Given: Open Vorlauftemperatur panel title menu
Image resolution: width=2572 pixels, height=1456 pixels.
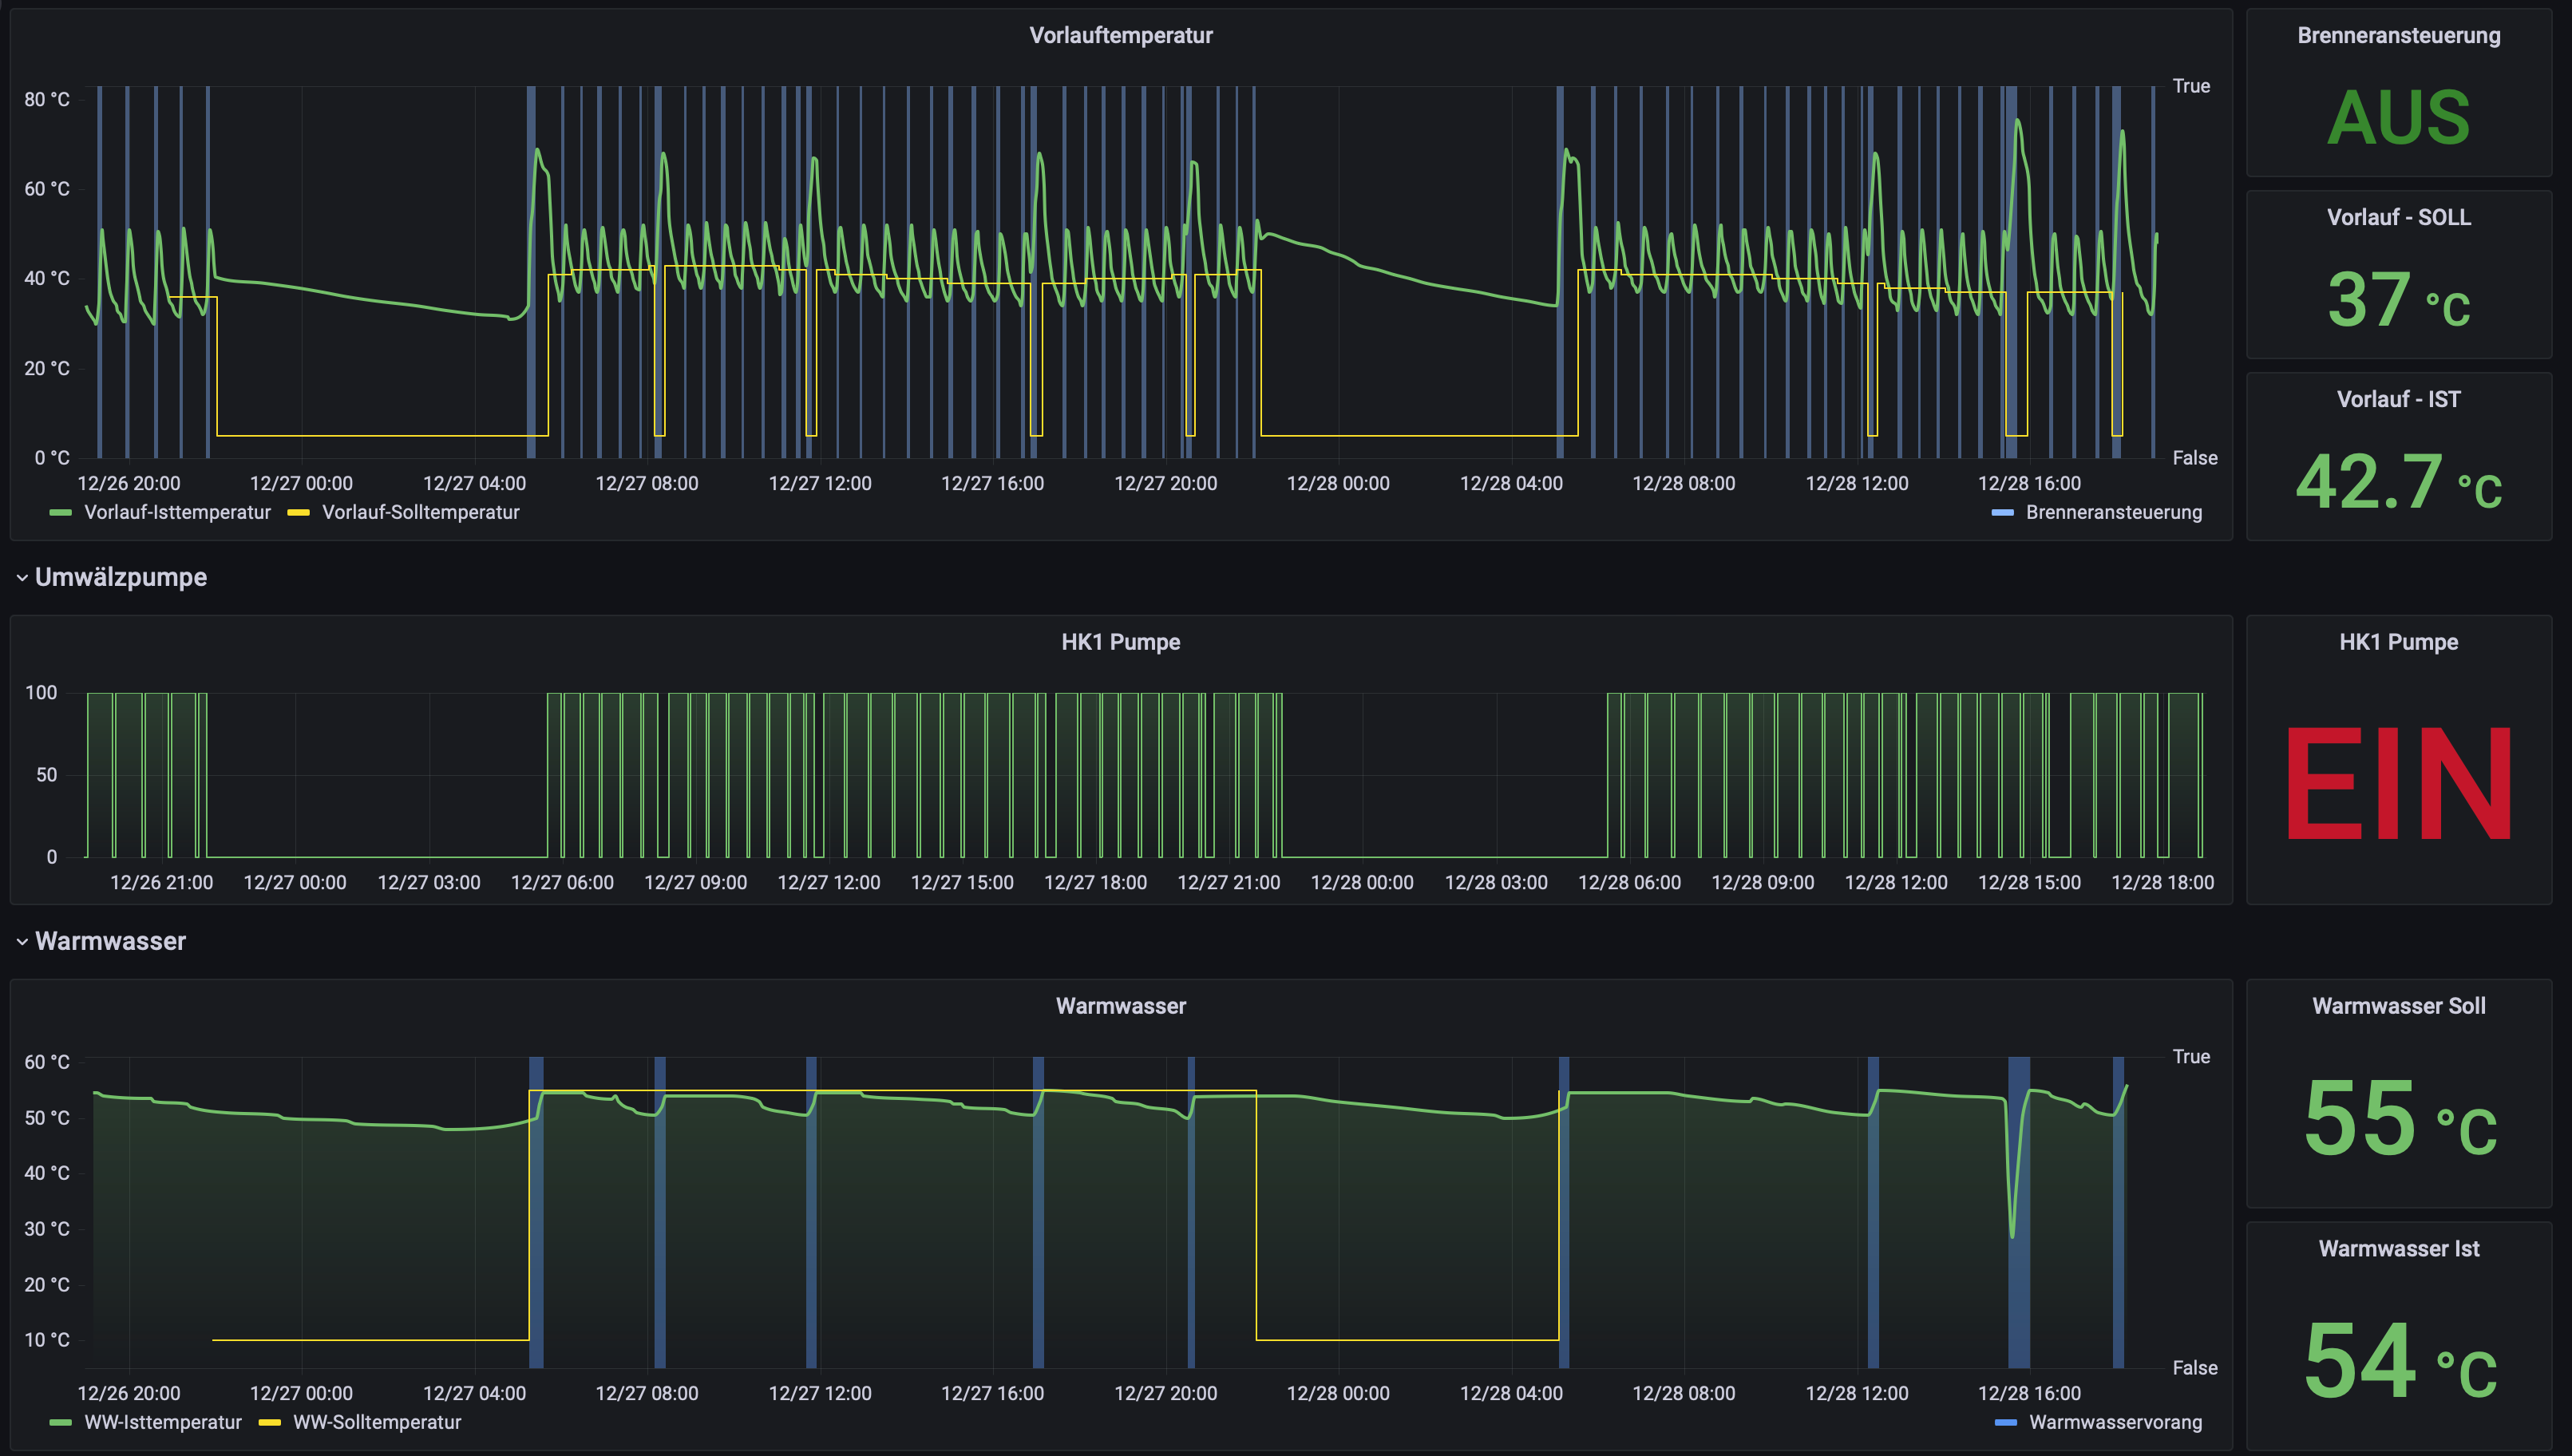Looking at the screenshot, I should 1120,36.
